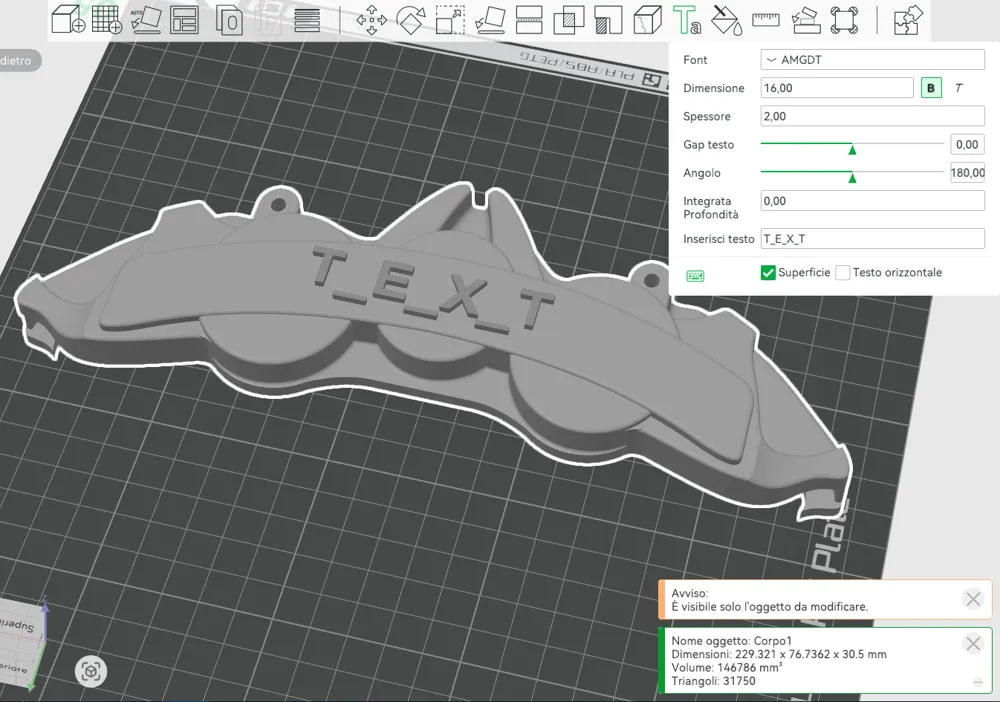This screenshot has width=1000, height=702.
Task: Click the greyed Split to parts icon
Action: 268,20
